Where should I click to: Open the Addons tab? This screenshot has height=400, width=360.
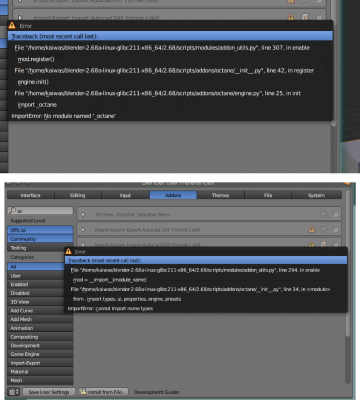point(173,195)
